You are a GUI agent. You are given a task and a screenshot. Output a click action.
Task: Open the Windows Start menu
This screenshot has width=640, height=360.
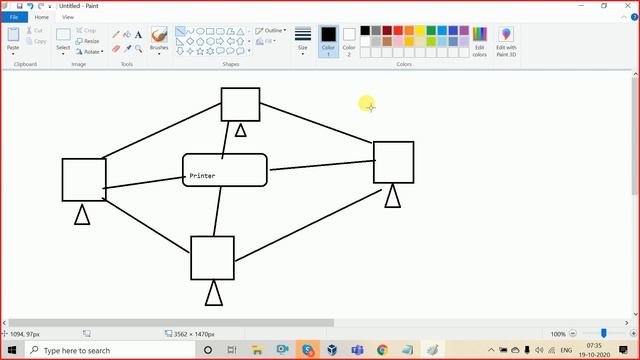12,350
